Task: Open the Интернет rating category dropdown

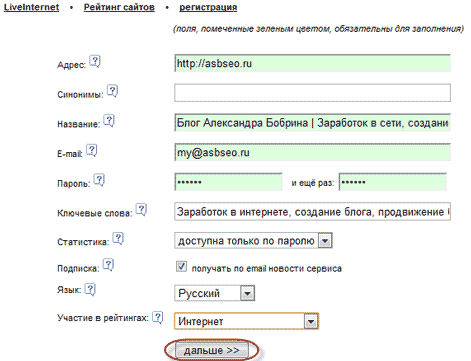Action: 246,321
